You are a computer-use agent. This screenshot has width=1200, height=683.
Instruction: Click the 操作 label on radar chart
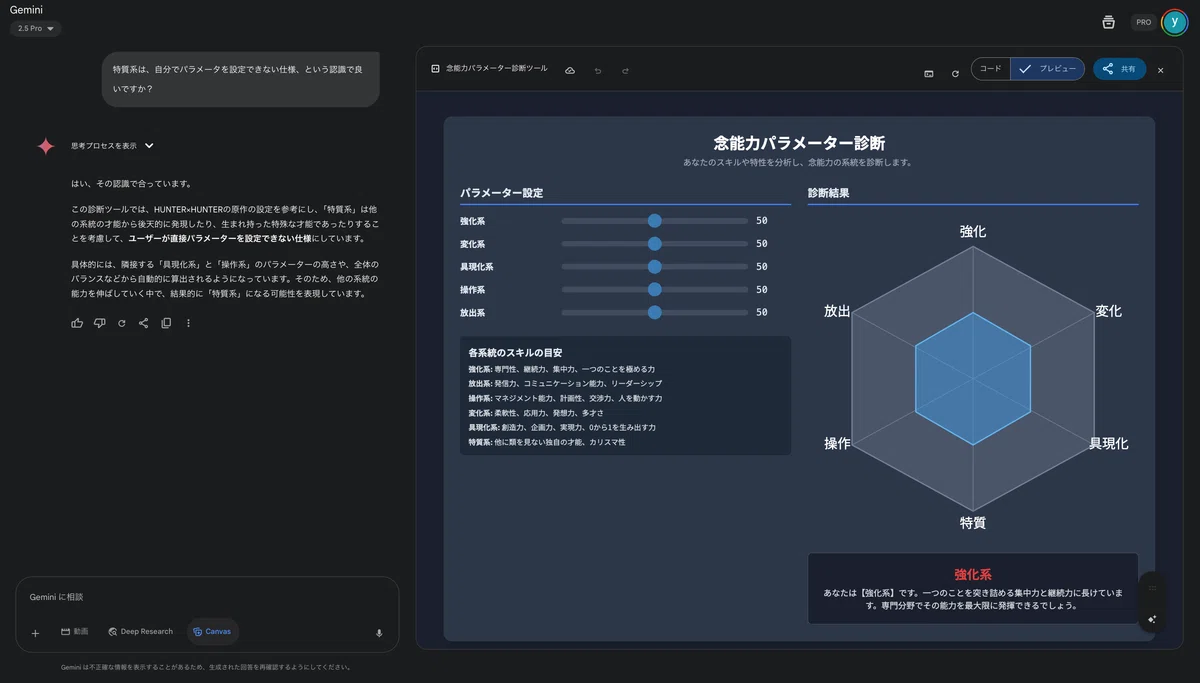[837, 443]
